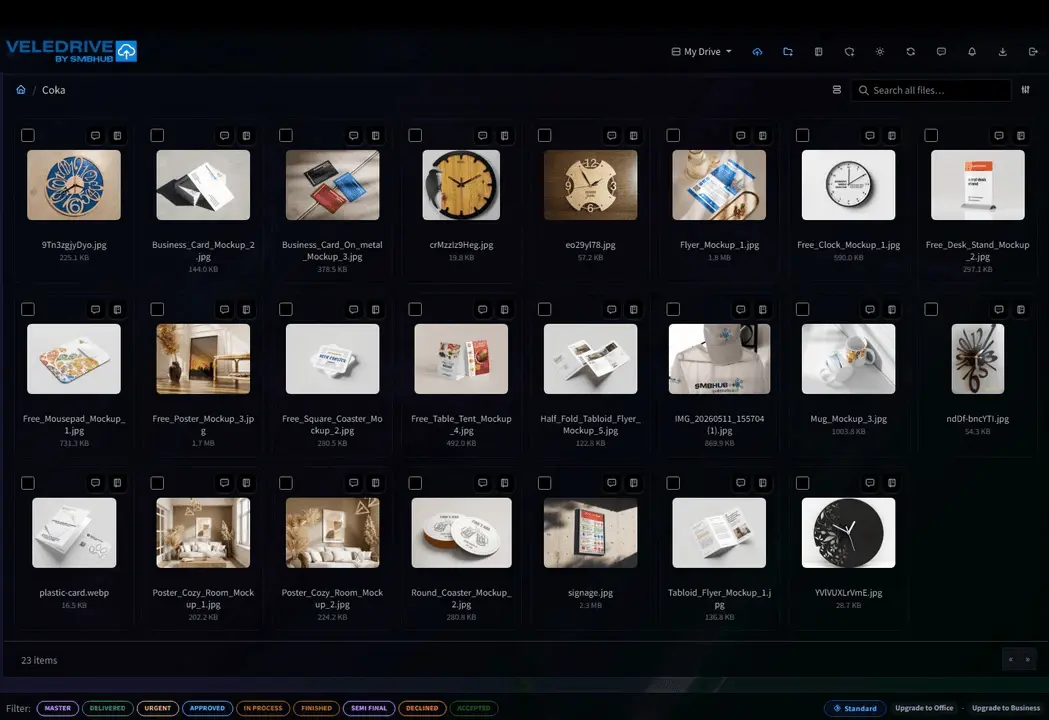Click Coka in the breadcrumb
This screenshot has height=720, width=1049.
pyautogui.click(x=54, y=90)
